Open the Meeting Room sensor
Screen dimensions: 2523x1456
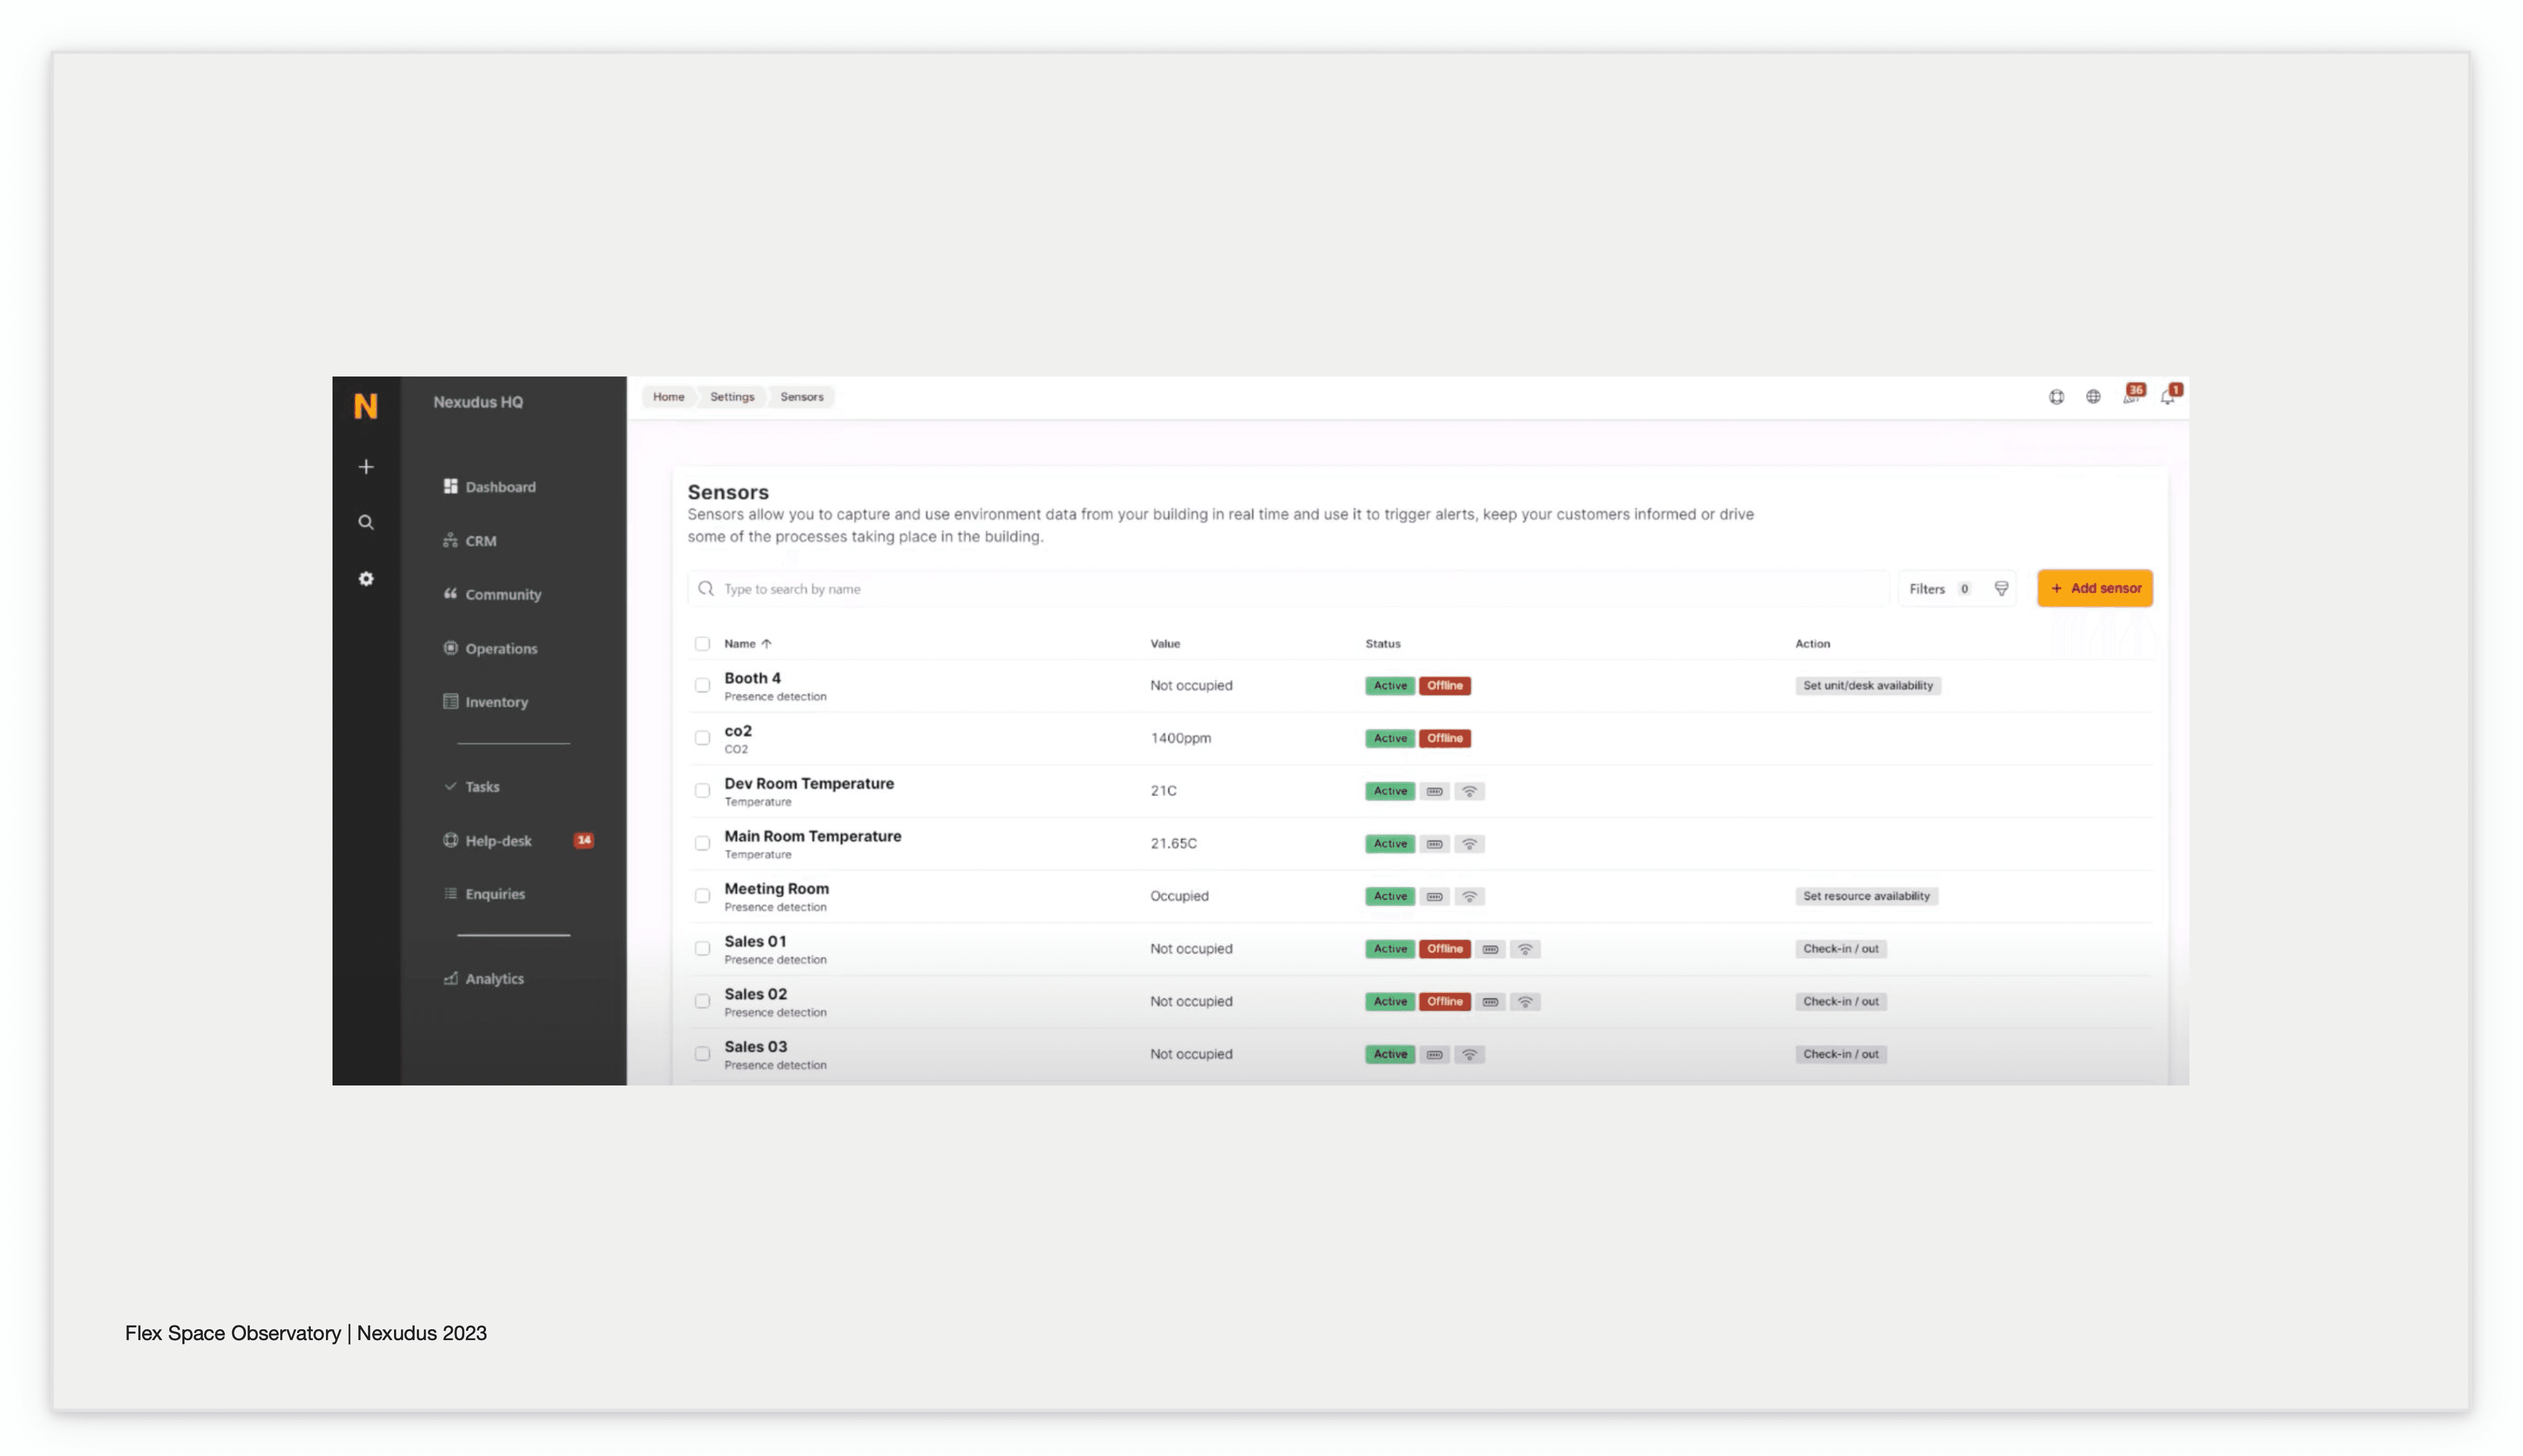776,889
